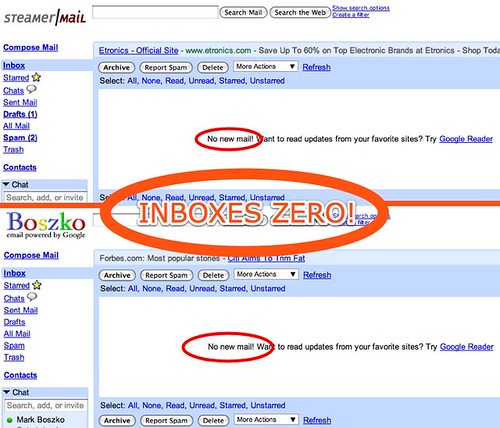The width and height of the screenshot is (500, 428).
Task: Click the star icon beside Starred in Steamer Mail
Action: [36, 77]
